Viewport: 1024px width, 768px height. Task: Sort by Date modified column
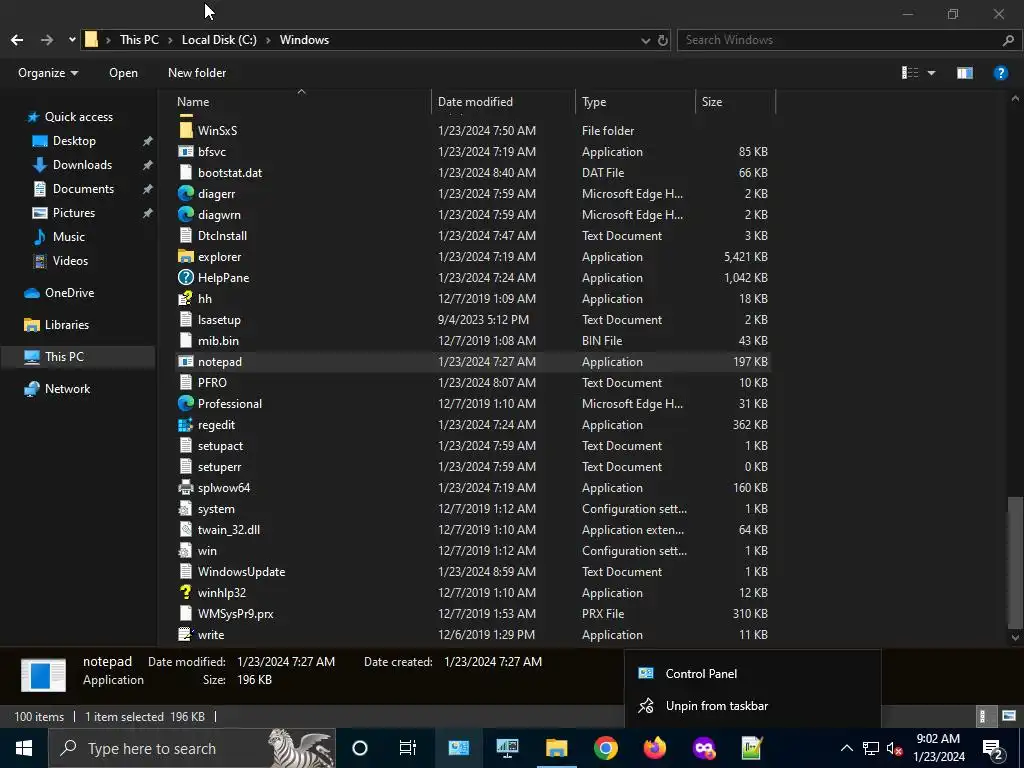[x=475, y=102]
